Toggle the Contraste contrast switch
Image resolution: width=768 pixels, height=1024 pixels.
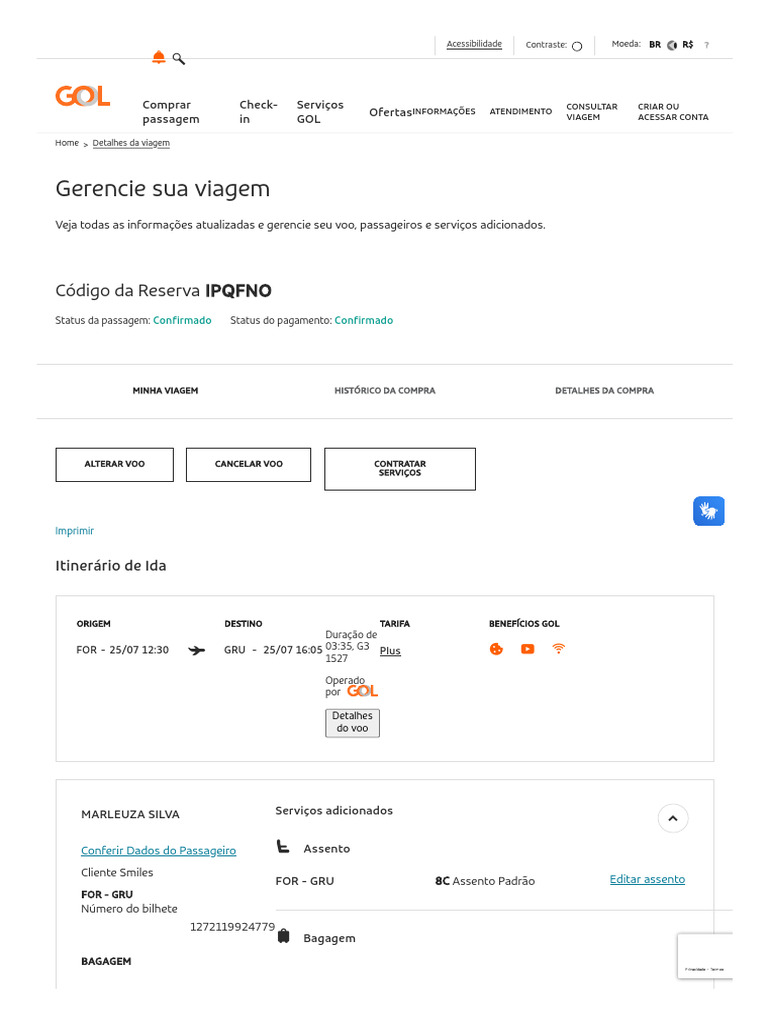click(577, 46)
